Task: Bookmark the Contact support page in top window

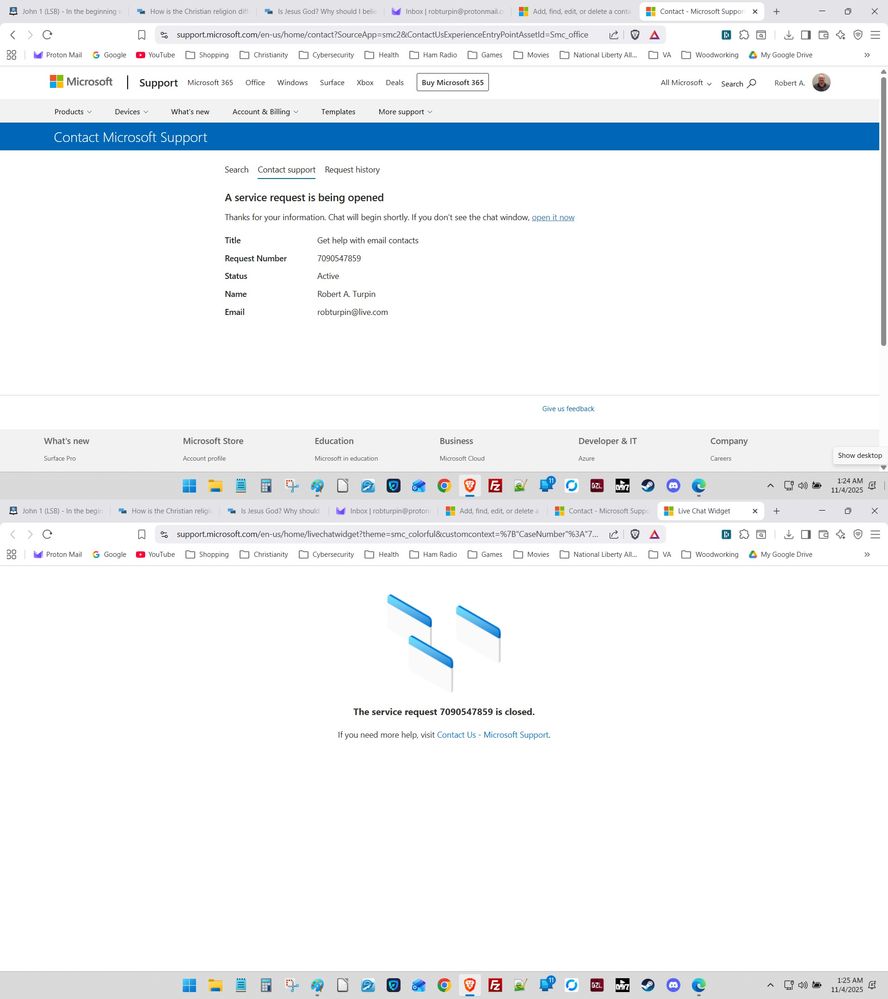Action: click(141, 35)
